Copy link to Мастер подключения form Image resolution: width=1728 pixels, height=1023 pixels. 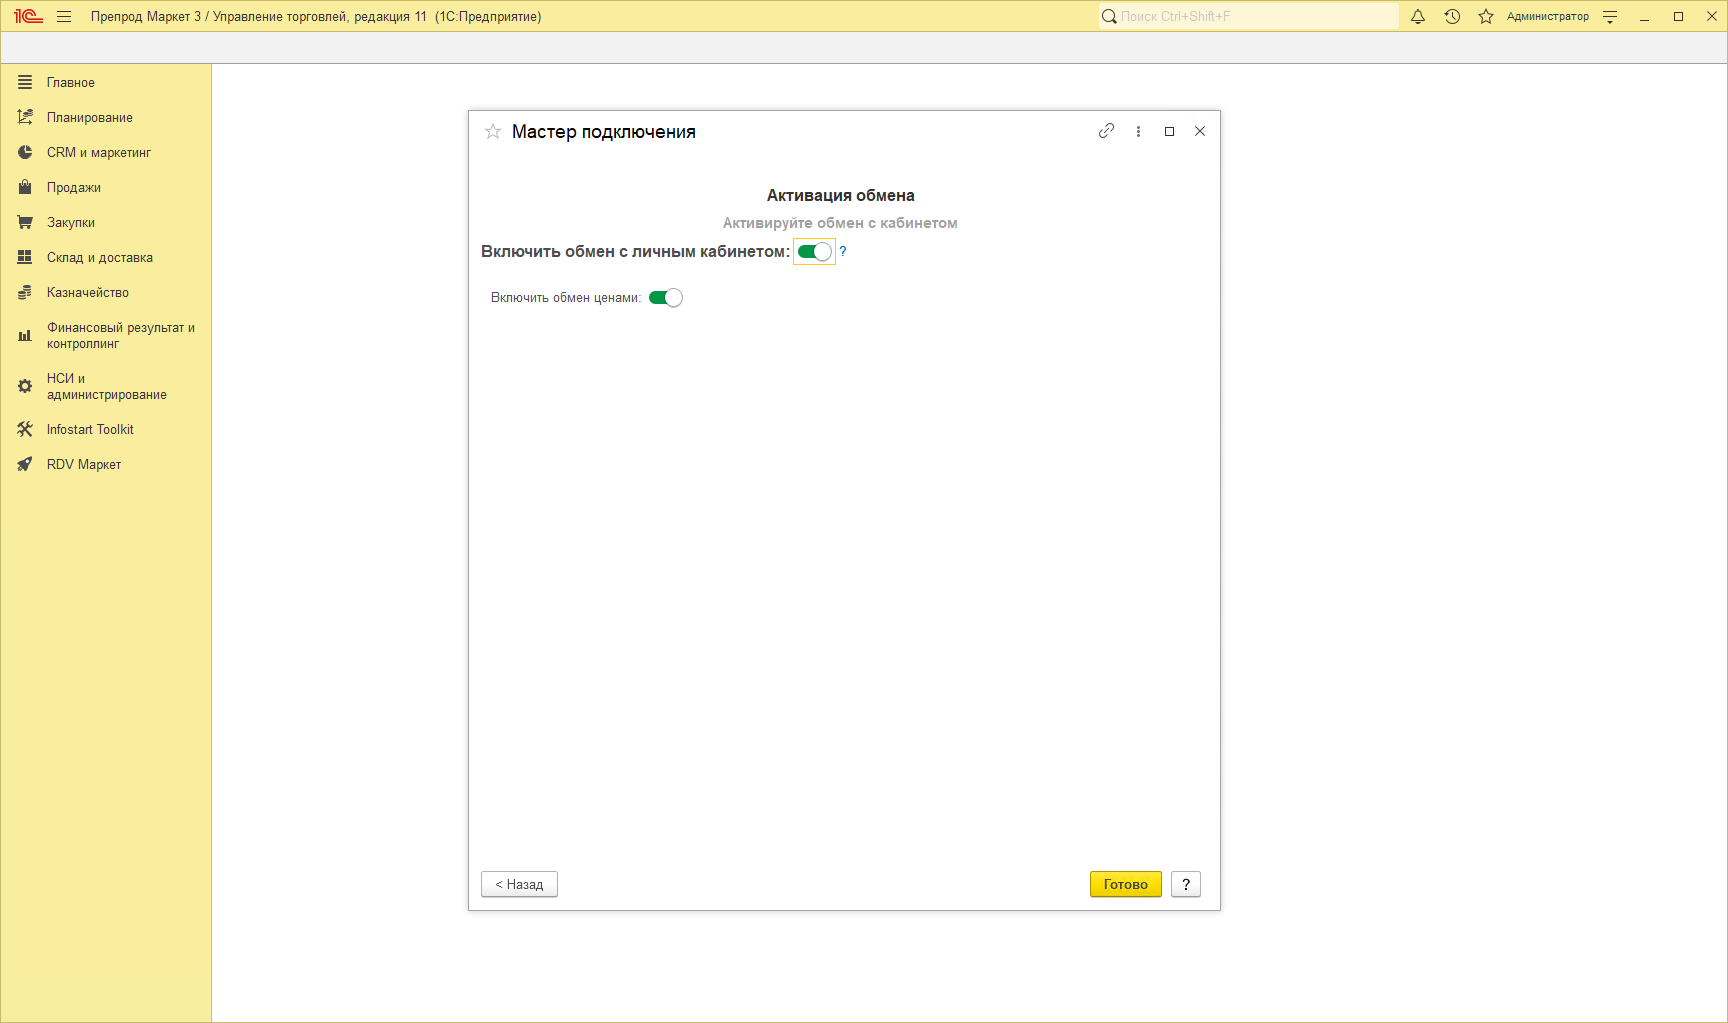click(1106, 131)
